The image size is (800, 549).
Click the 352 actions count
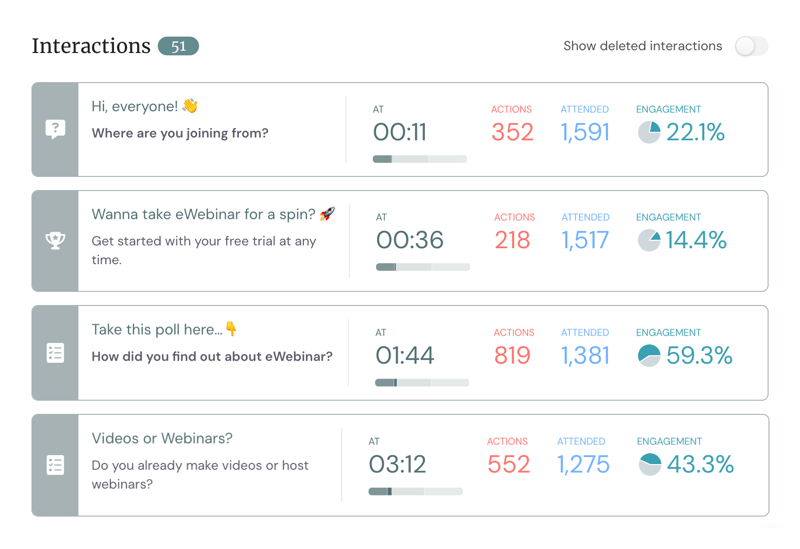click(512, 132)
